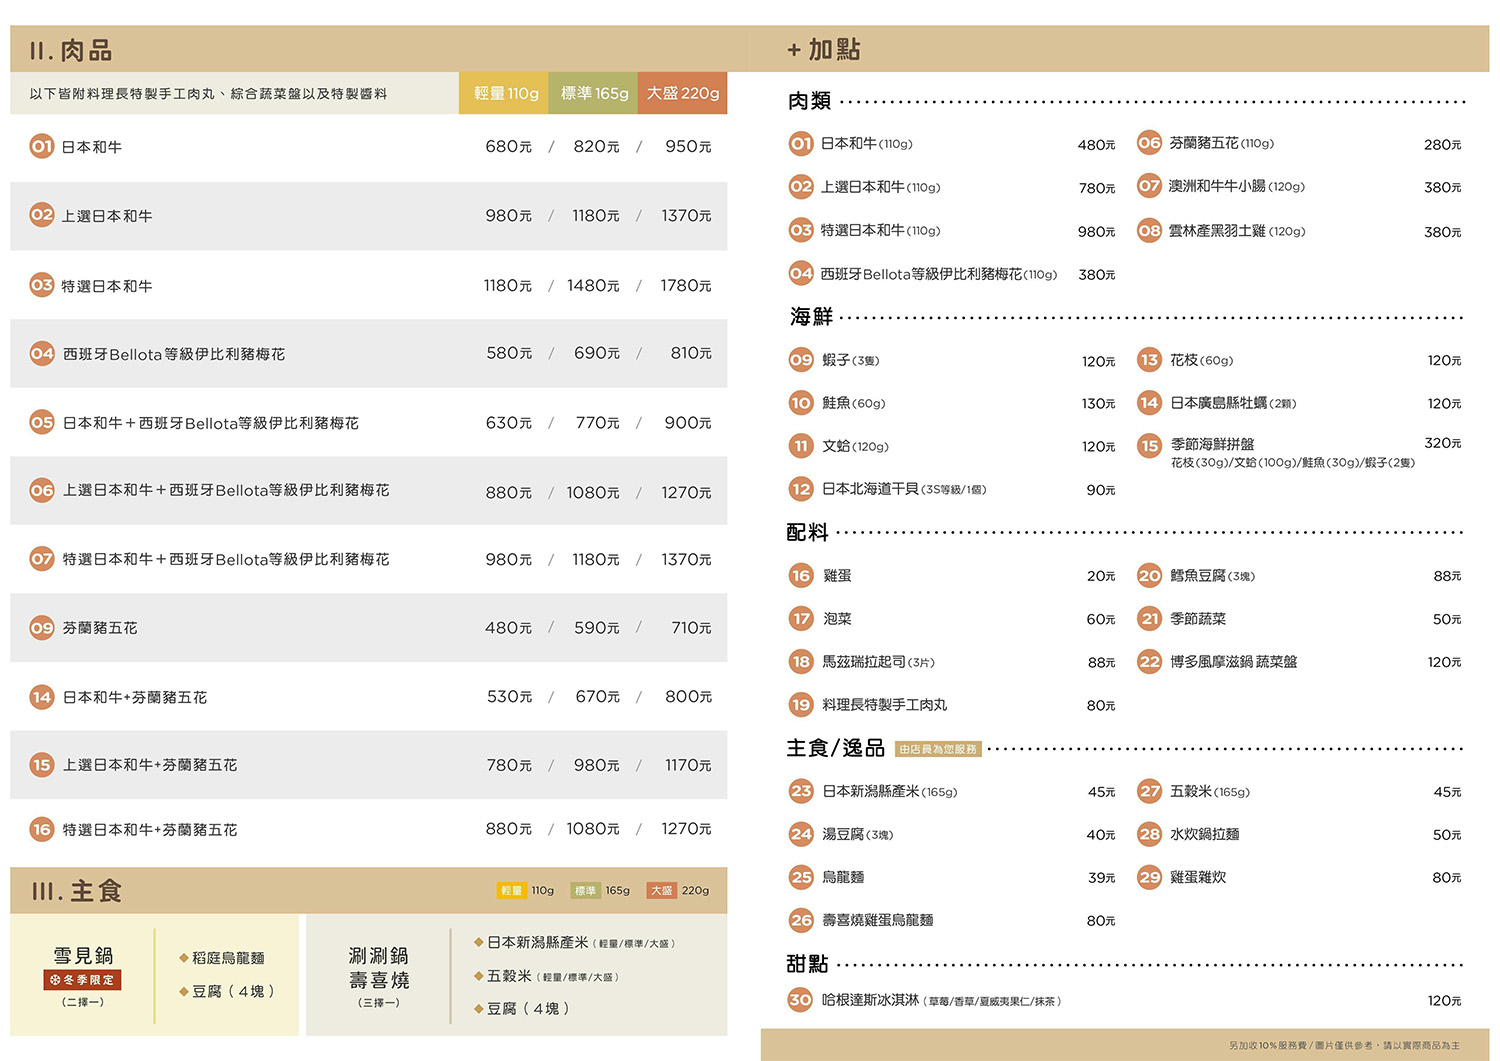The width and height of the screenshot is (1500, 1061).
Task: Select 上選日本和牛+西班牙Bellota等級伊比利豬梅花 item name
Action: 226,490
